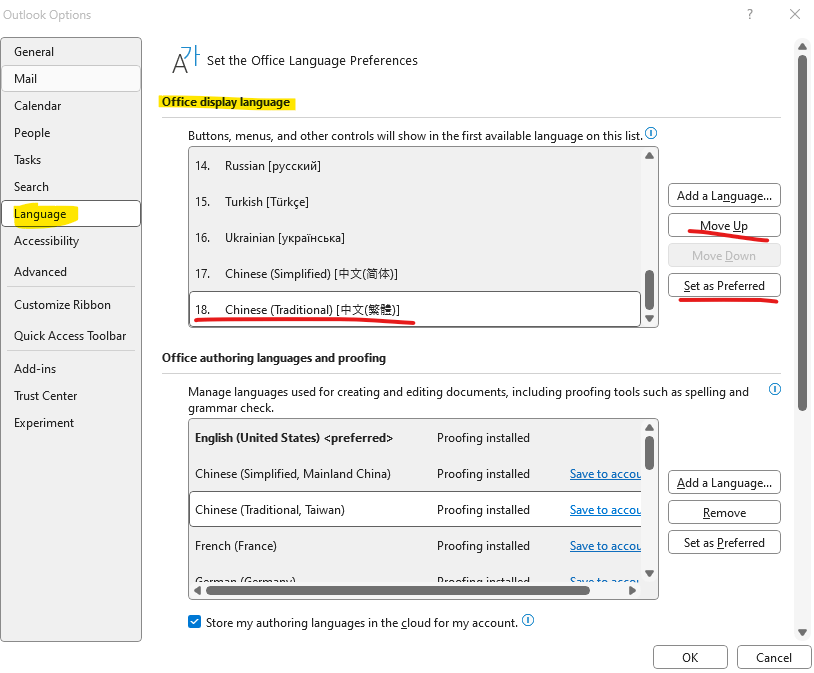Click the main pane scroll-up arrow
The image size is (814, 673).
803,47
